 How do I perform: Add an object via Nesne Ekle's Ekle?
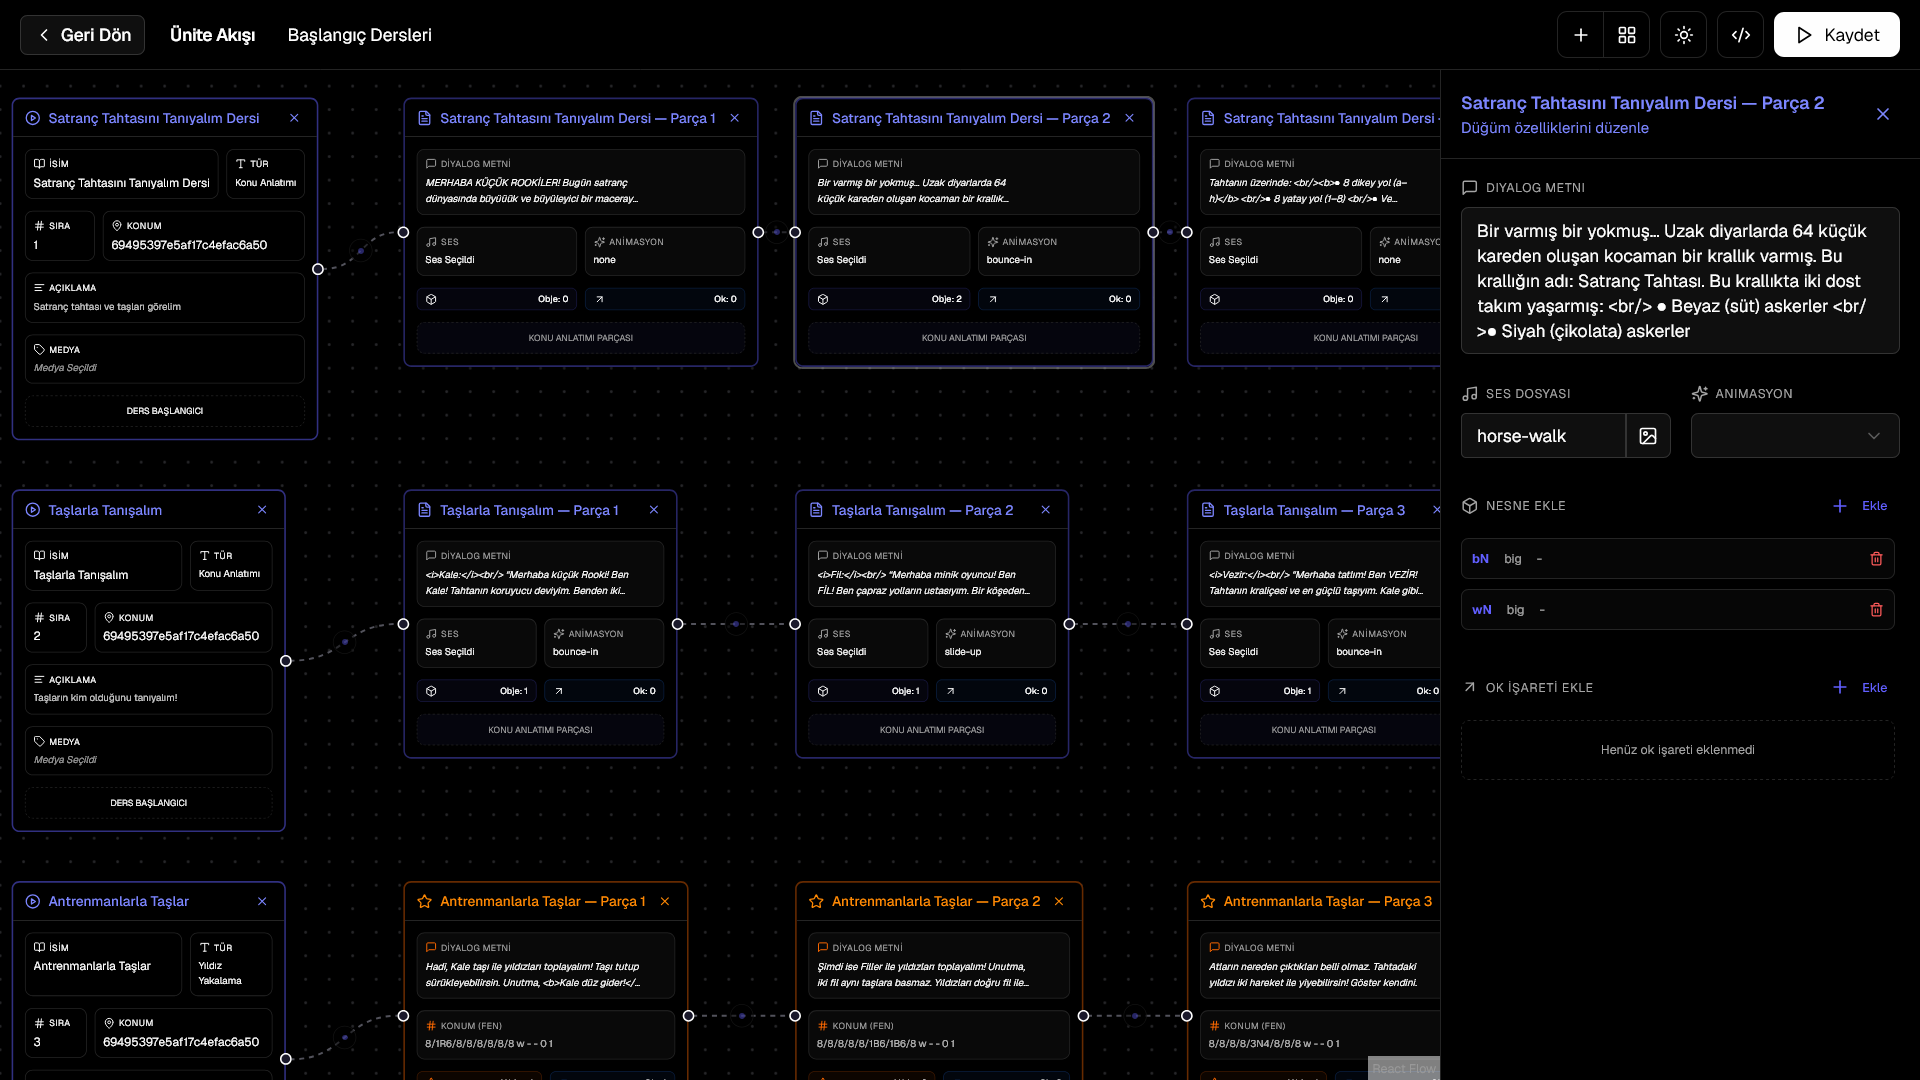(x=1860, y=506)
